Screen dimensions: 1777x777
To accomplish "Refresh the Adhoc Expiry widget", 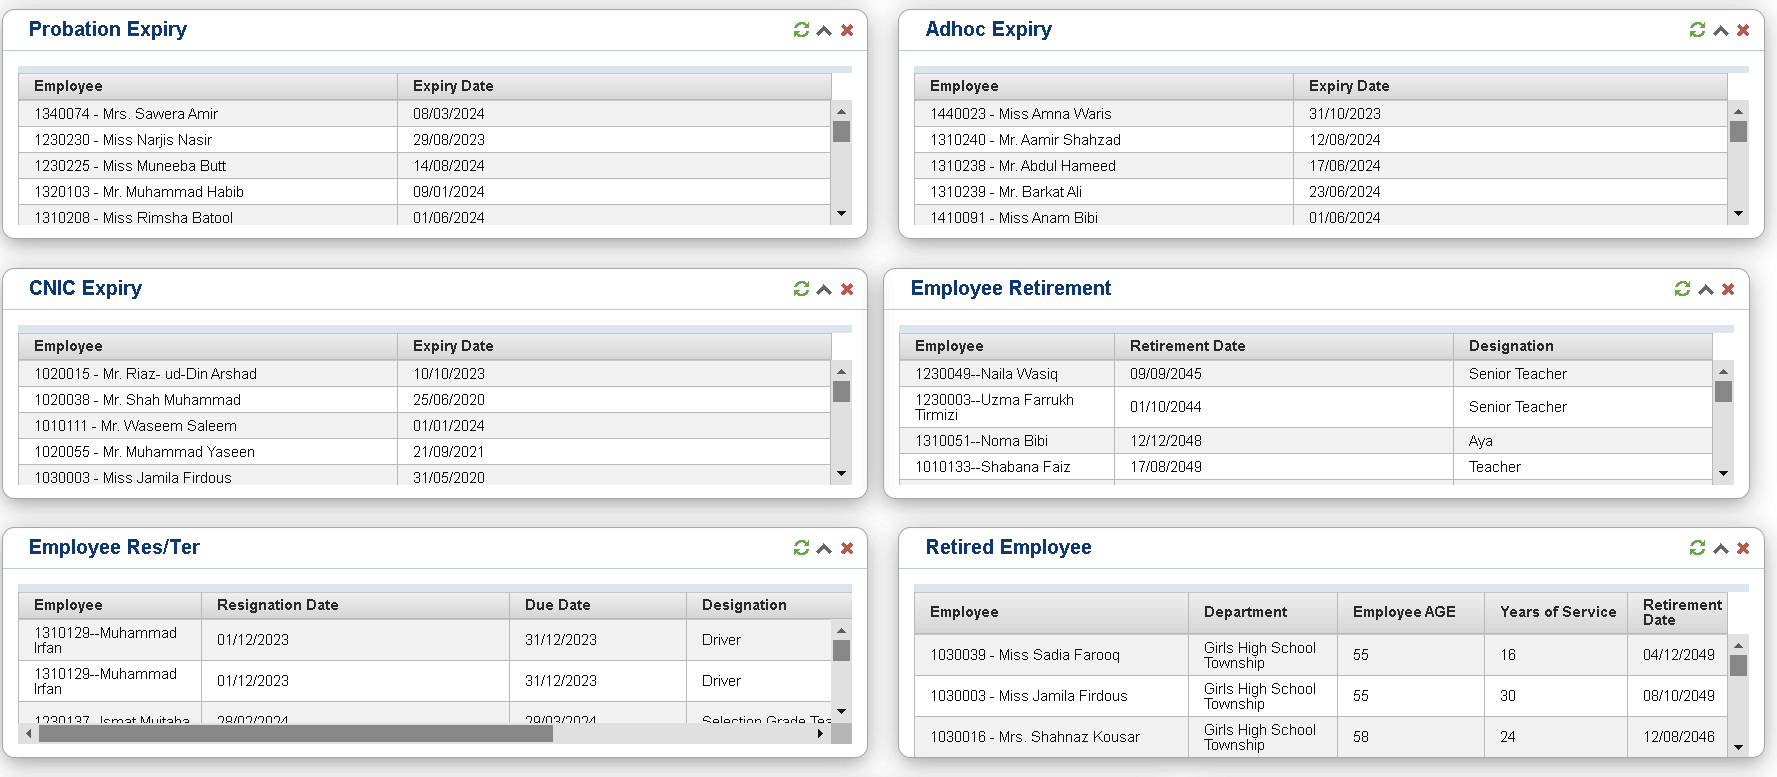I will (1697, 30).
